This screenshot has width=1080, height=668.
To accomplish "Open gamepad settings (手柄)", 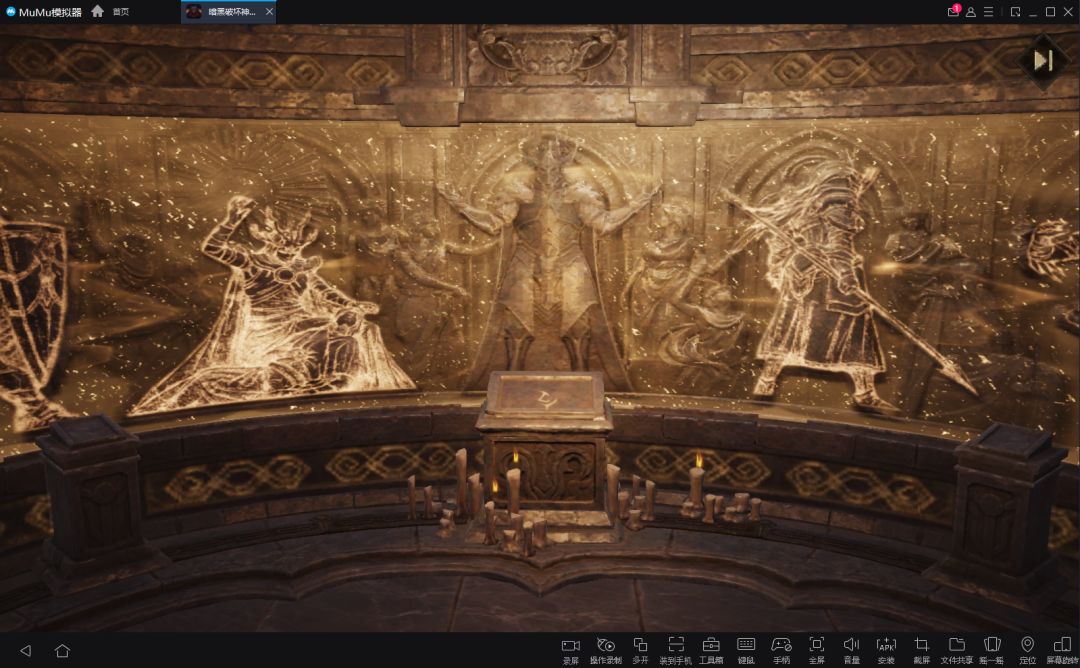I will pyautogui.click(x=781, y=650).
